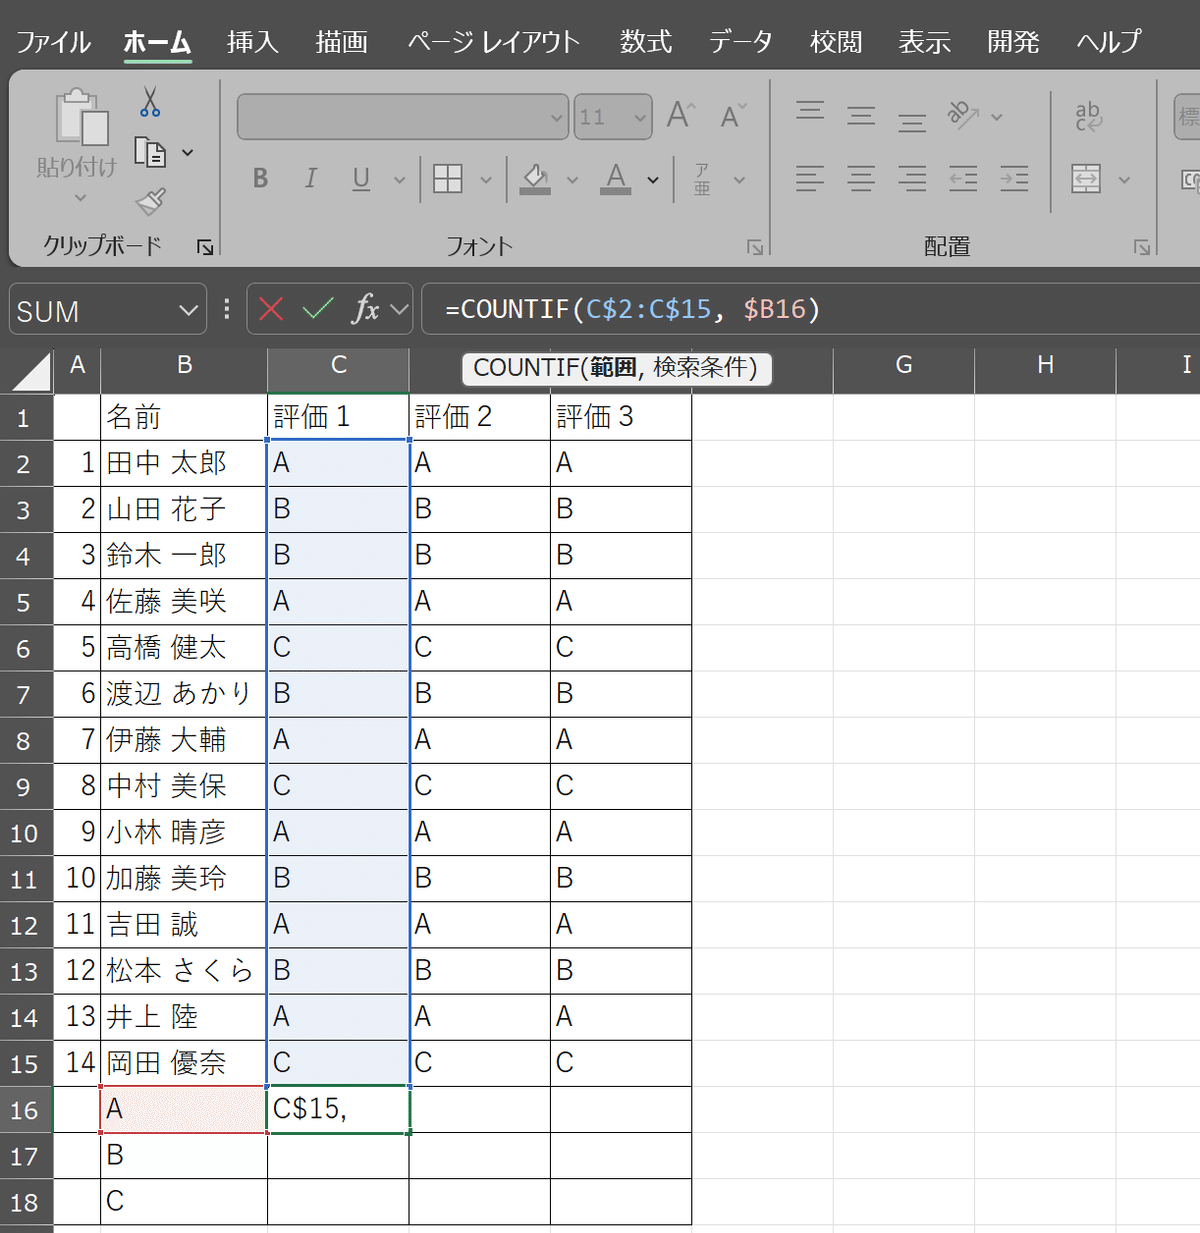Image resolution: width=1200 pixels, height=1233 pixels.
Task: Center text horizontally
Action: (861, 179)
